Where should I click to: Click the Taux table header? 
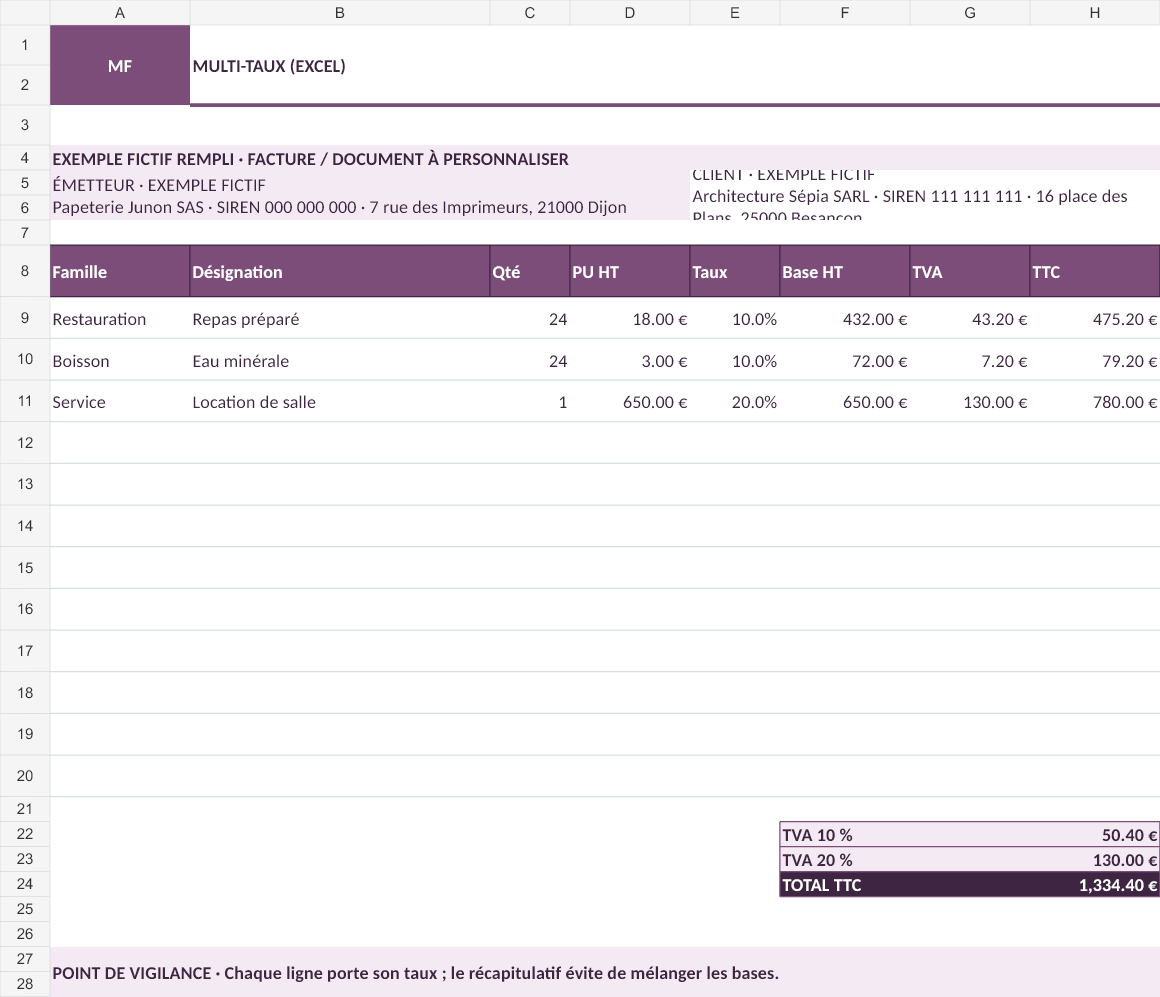(x=735, y=271)
